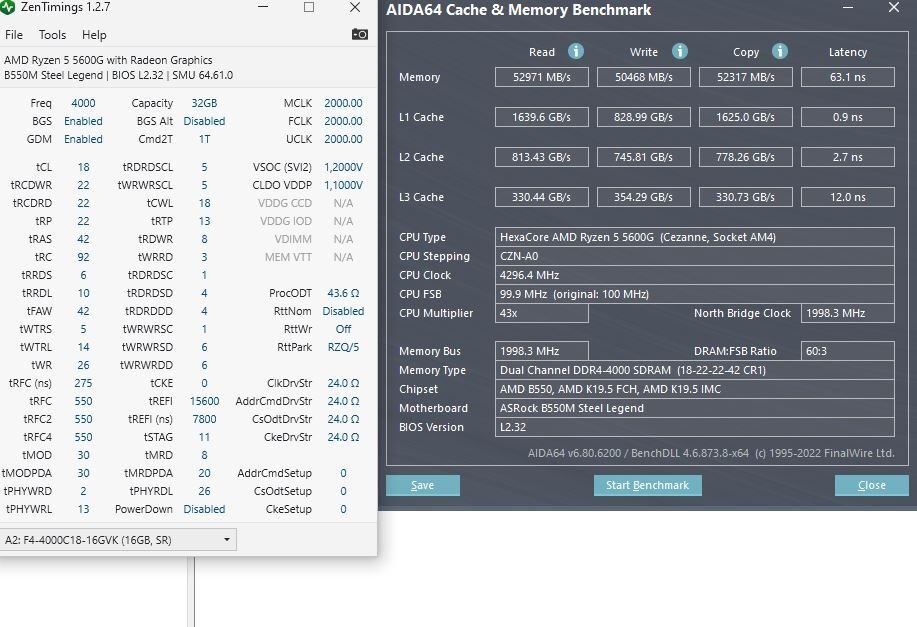The width and height of the screenshot is (917, 627).
Task: Click the CPU Multiplier value 43x
Action: click(542, 313)
